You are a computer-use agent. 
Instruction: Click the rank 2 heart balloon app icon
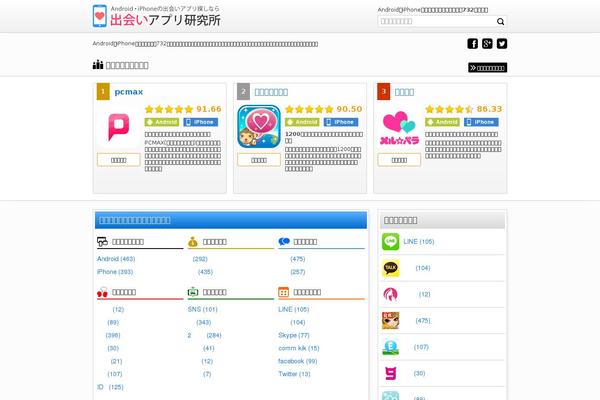point(259,127)
